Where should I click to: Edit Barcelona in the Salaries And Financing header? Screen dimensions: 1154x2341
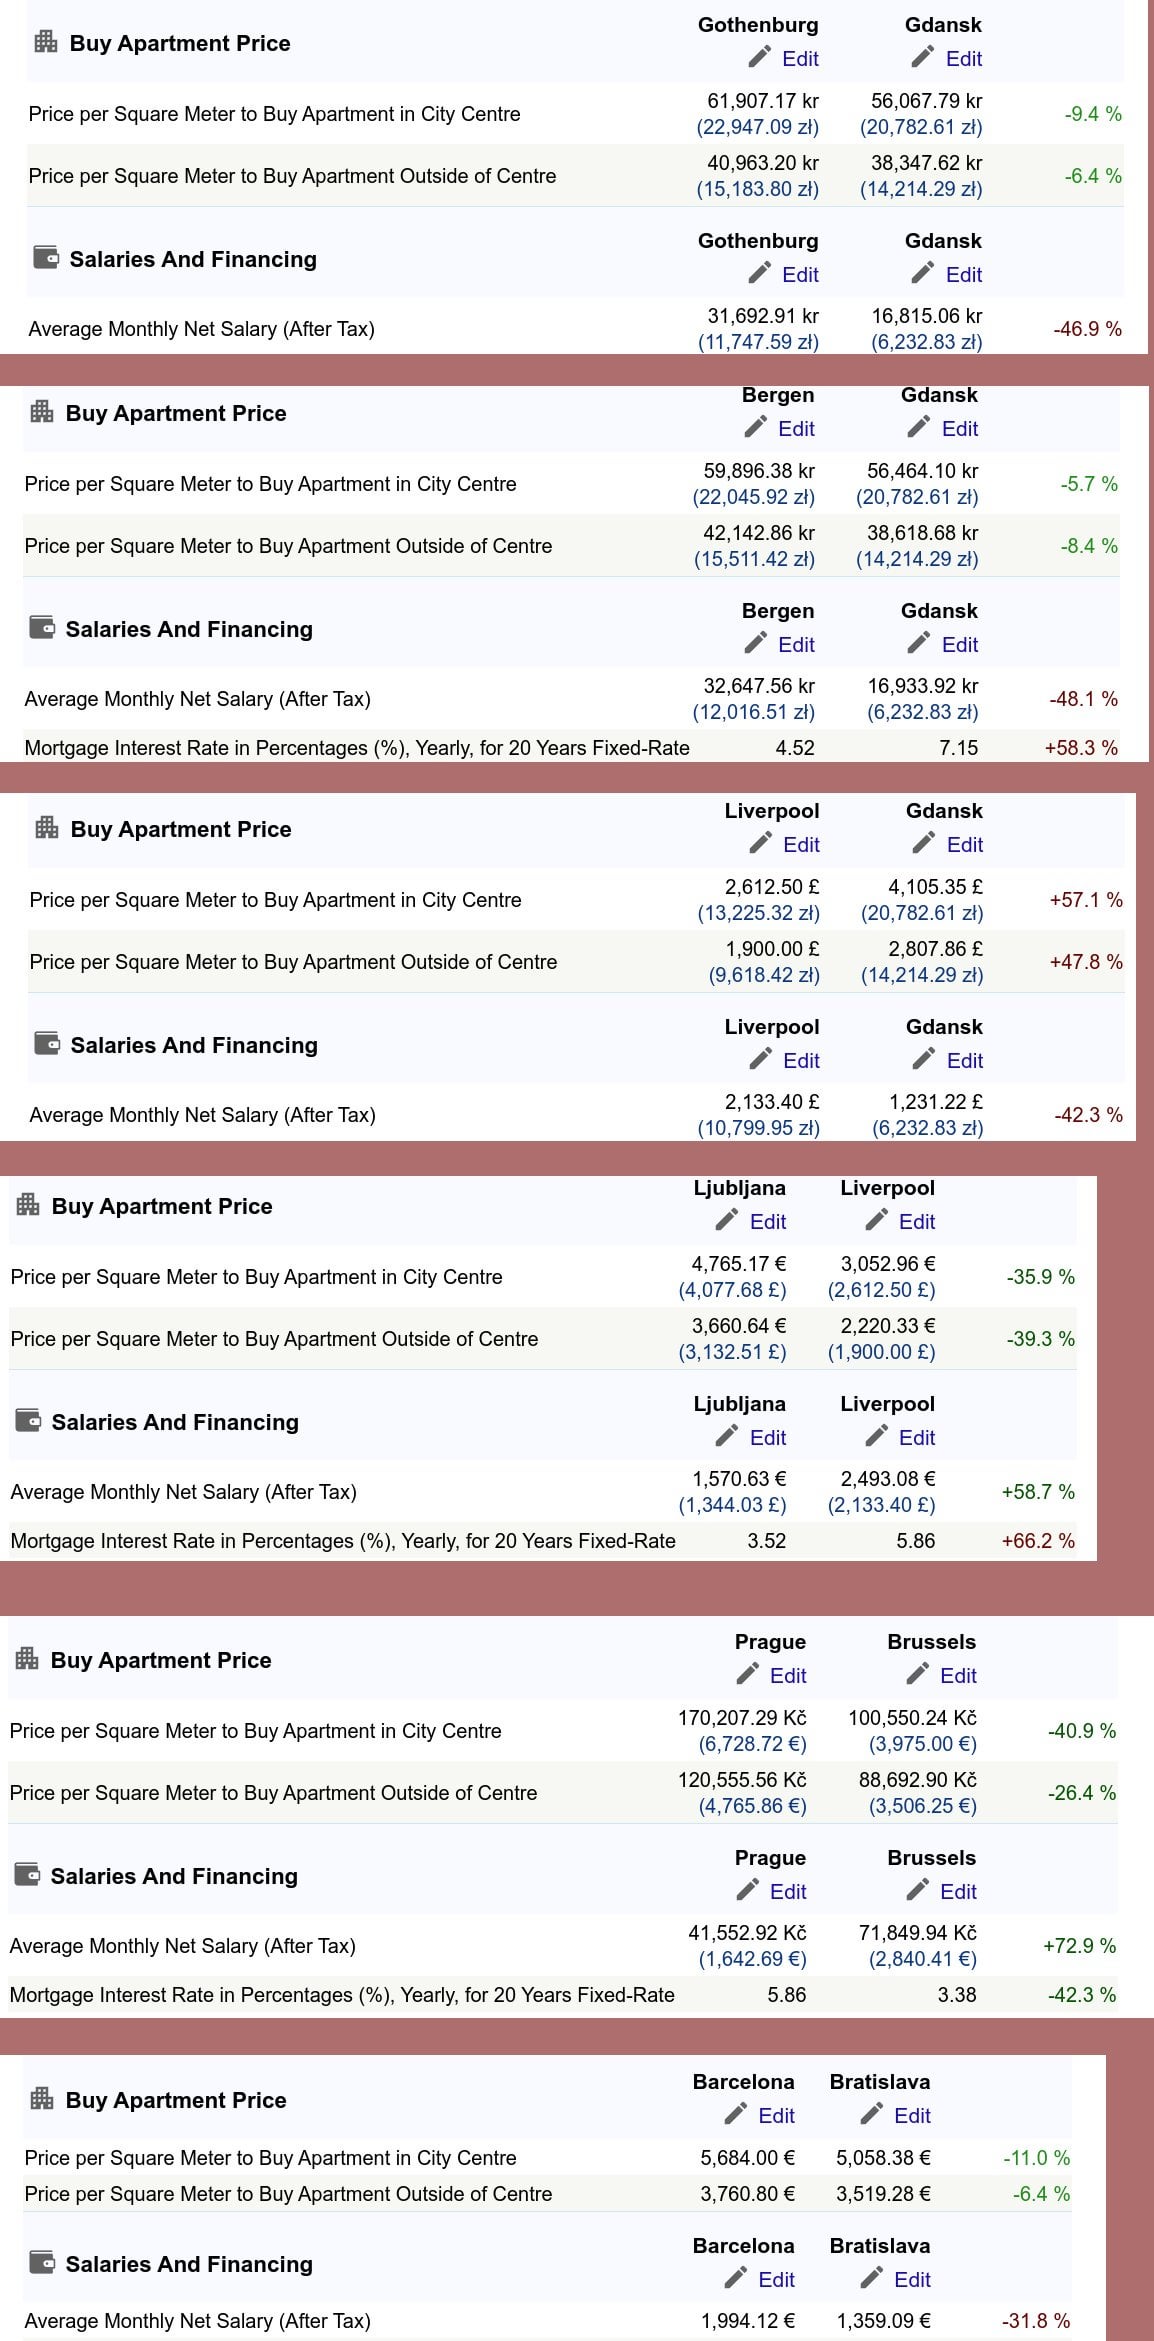click(x=776, y=2279)
